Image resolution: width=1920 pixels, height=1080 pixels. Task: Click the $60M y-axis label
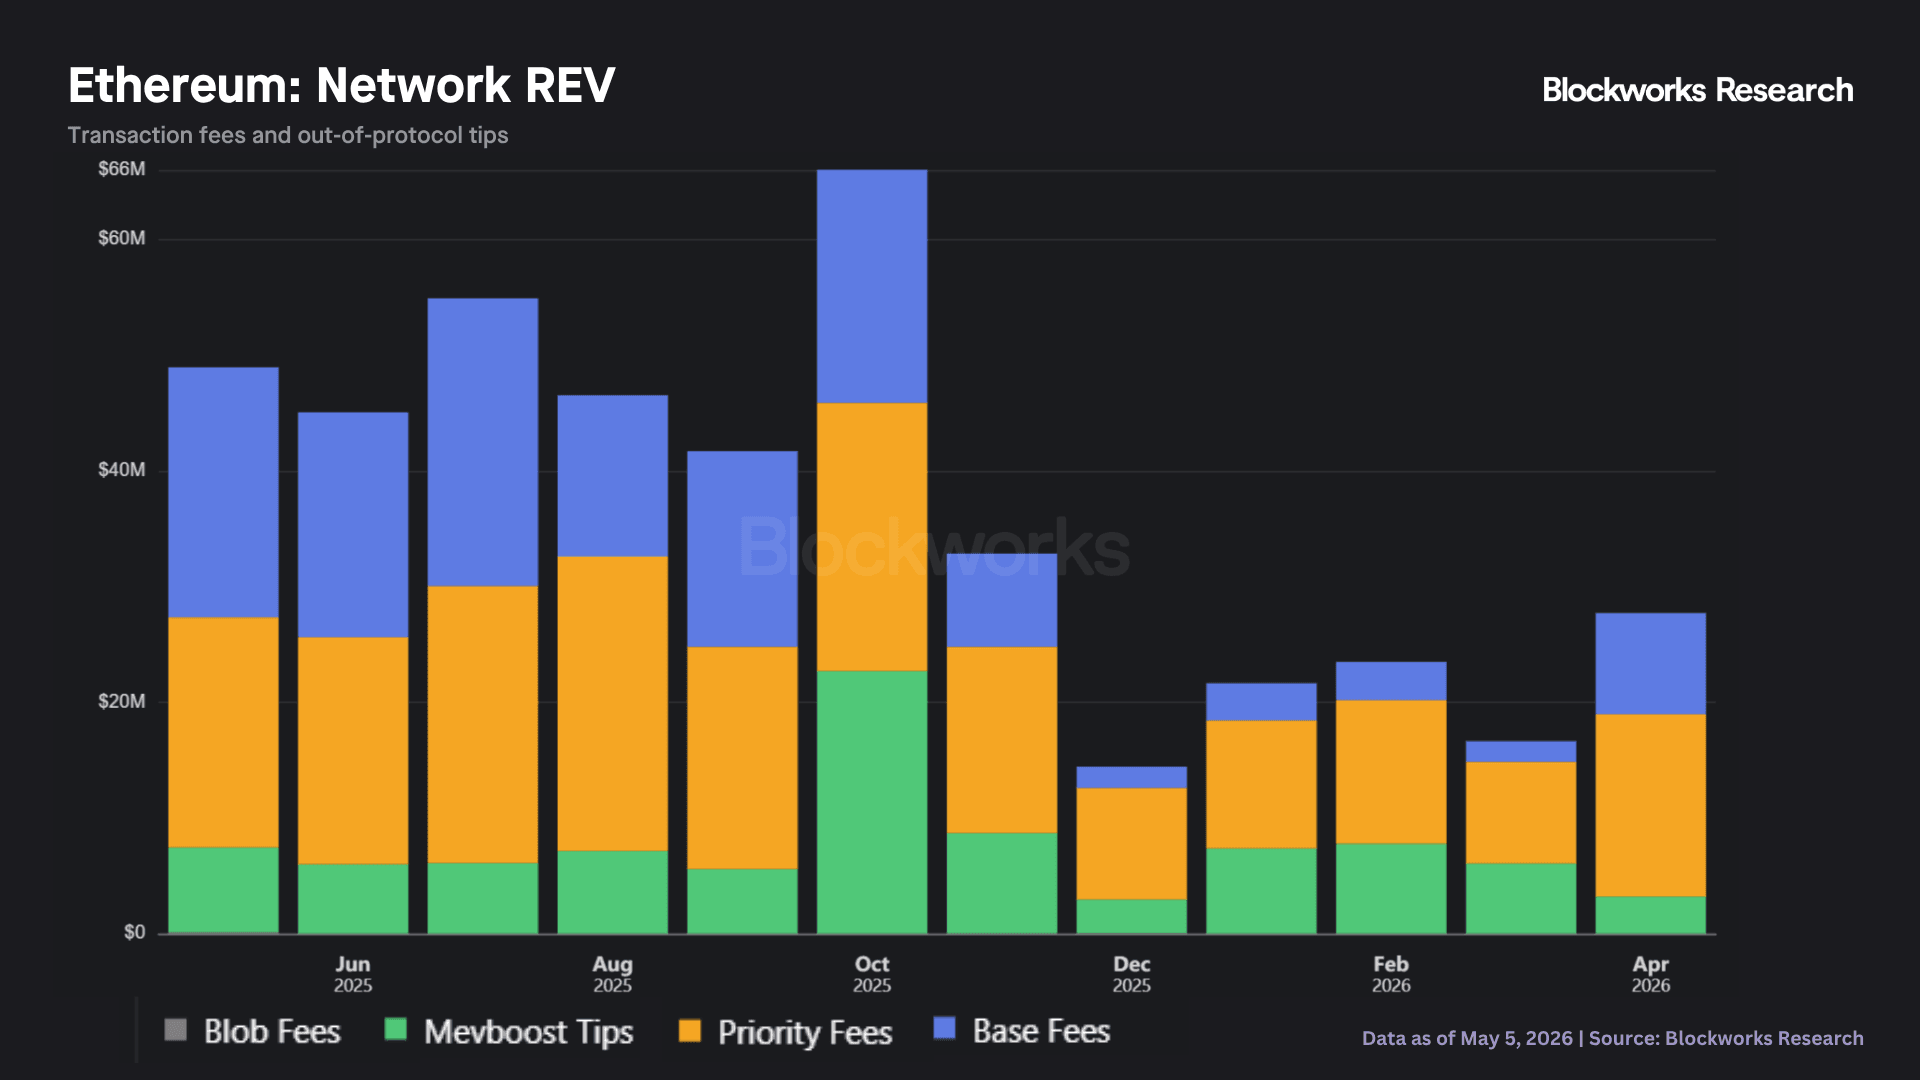pos(121,238)
